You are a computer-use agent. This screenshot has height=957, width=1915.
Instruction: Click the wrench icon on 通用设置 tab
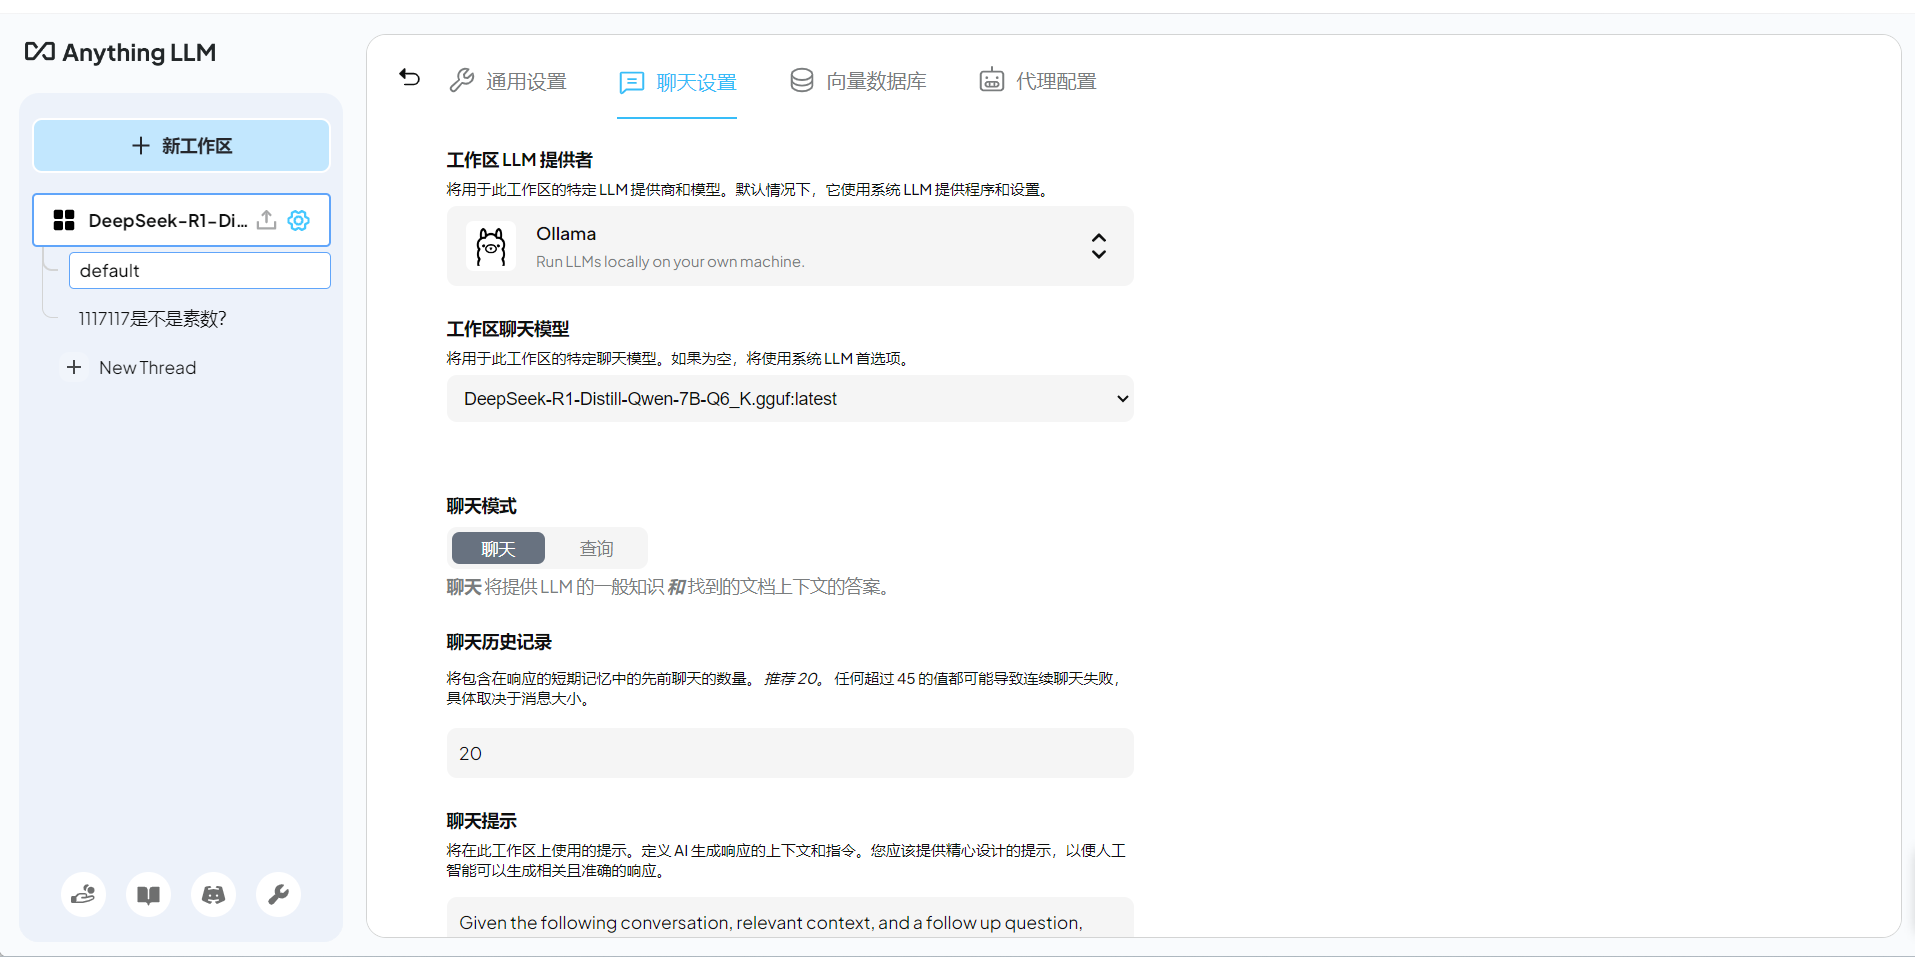462,80
